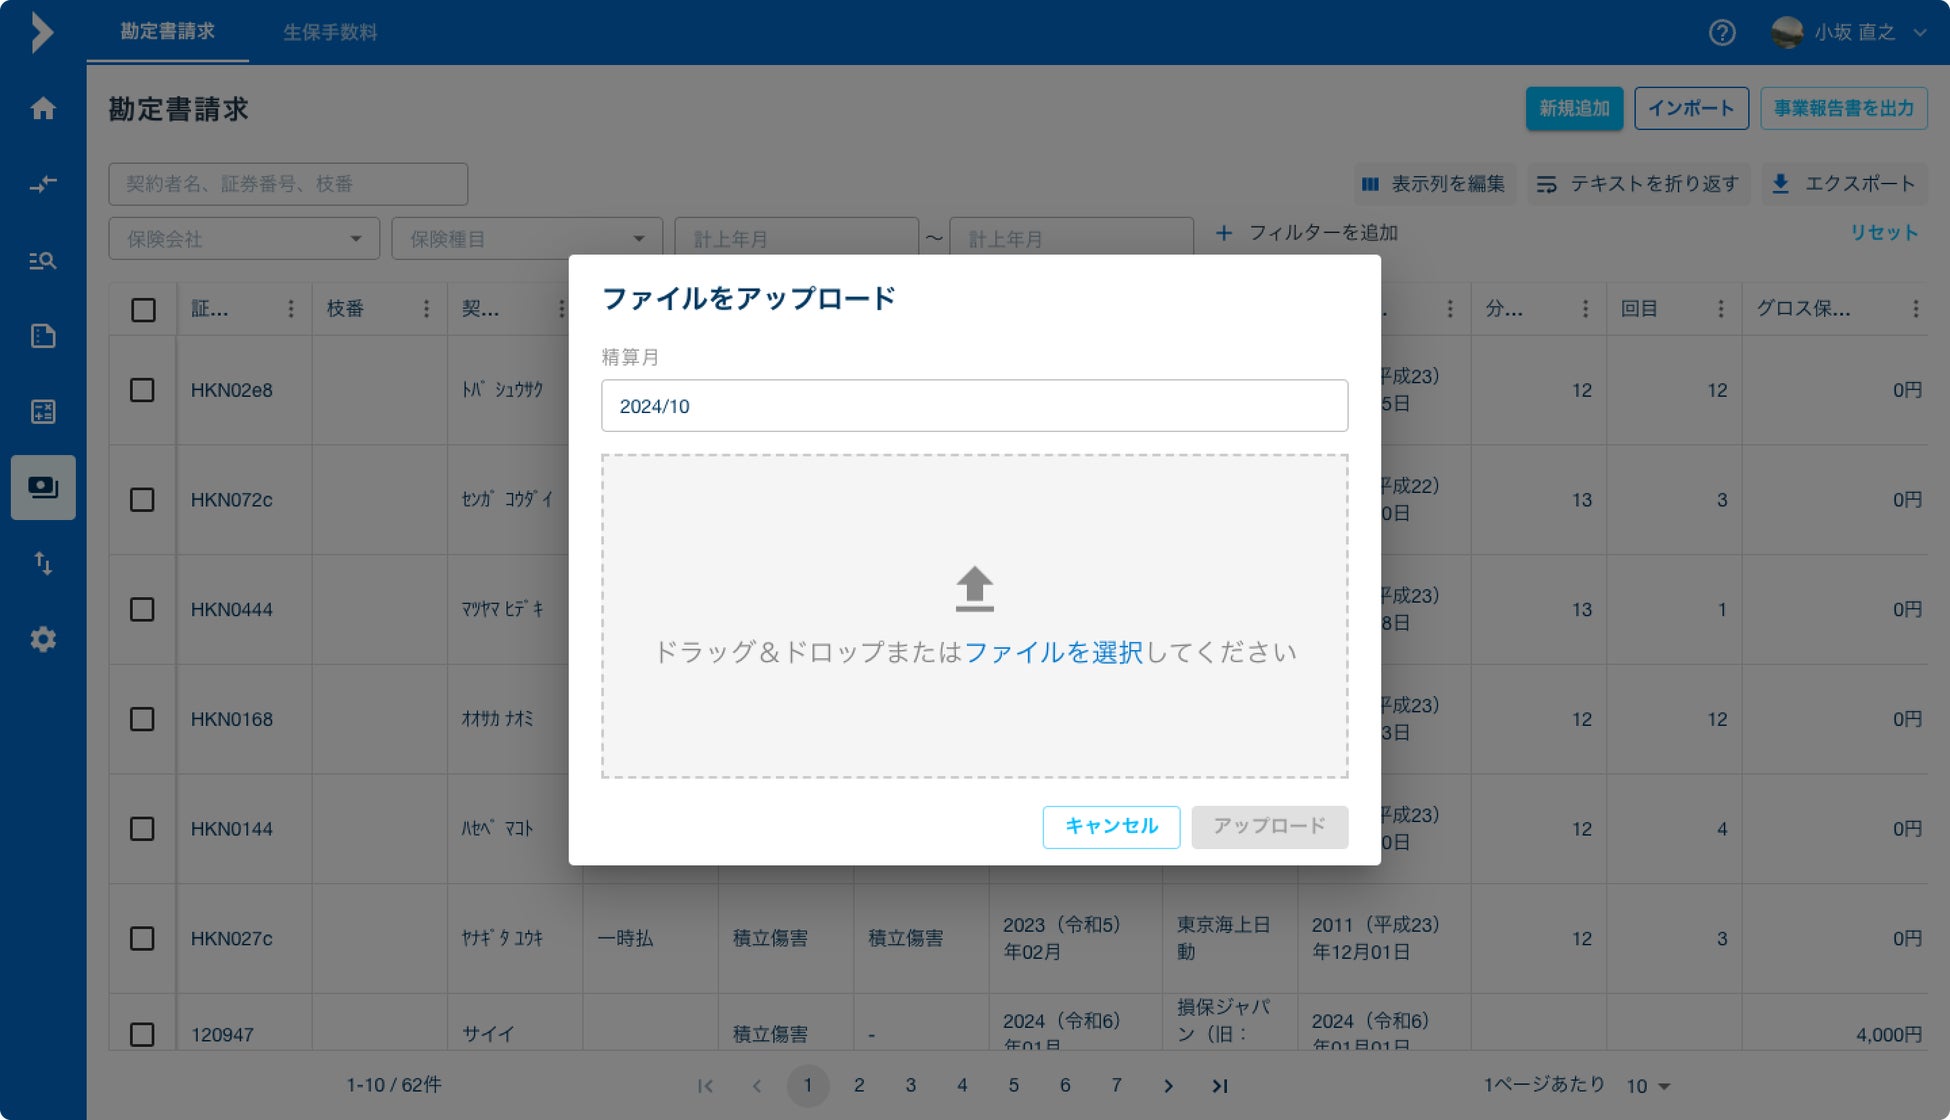Click the help question mark icon
Viewport: 1950px width, 1120px height.
1721,33
